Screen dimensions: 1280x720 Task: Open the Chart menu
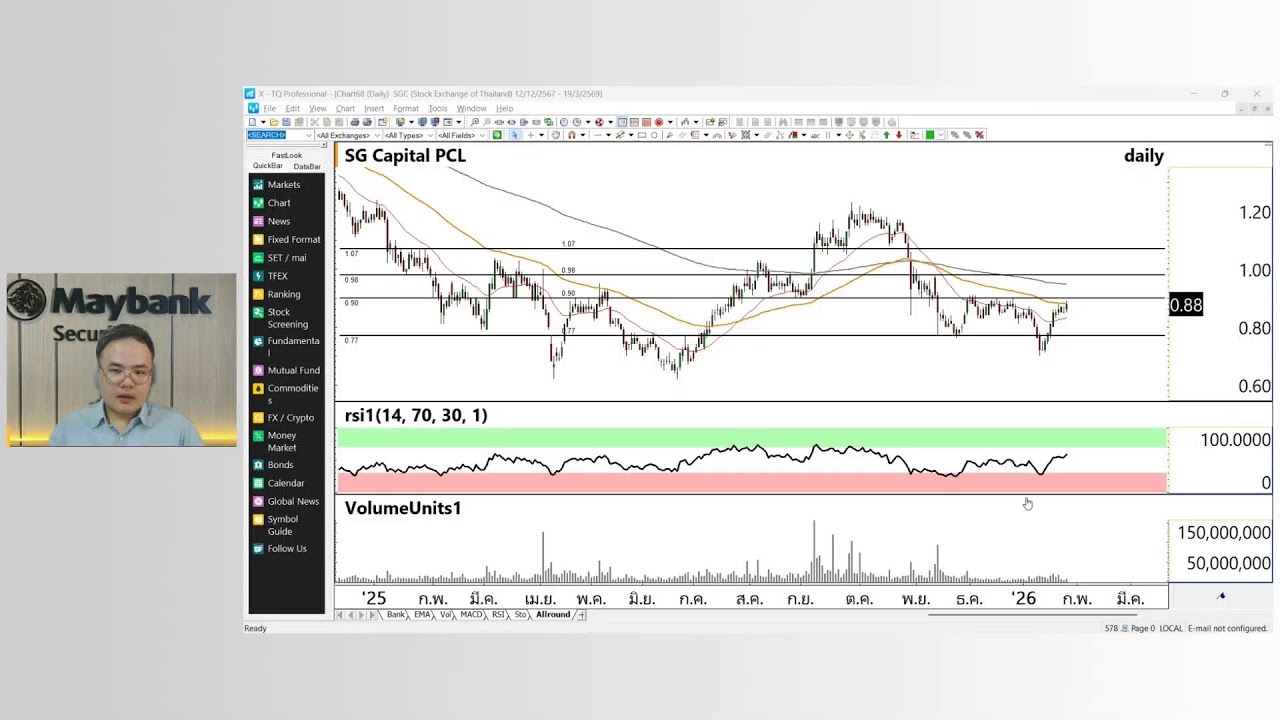[345, 108]
